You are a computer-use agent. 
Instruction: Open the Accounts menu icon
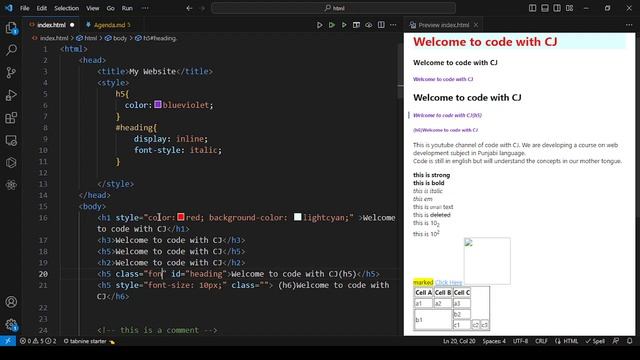coord(11,302)
